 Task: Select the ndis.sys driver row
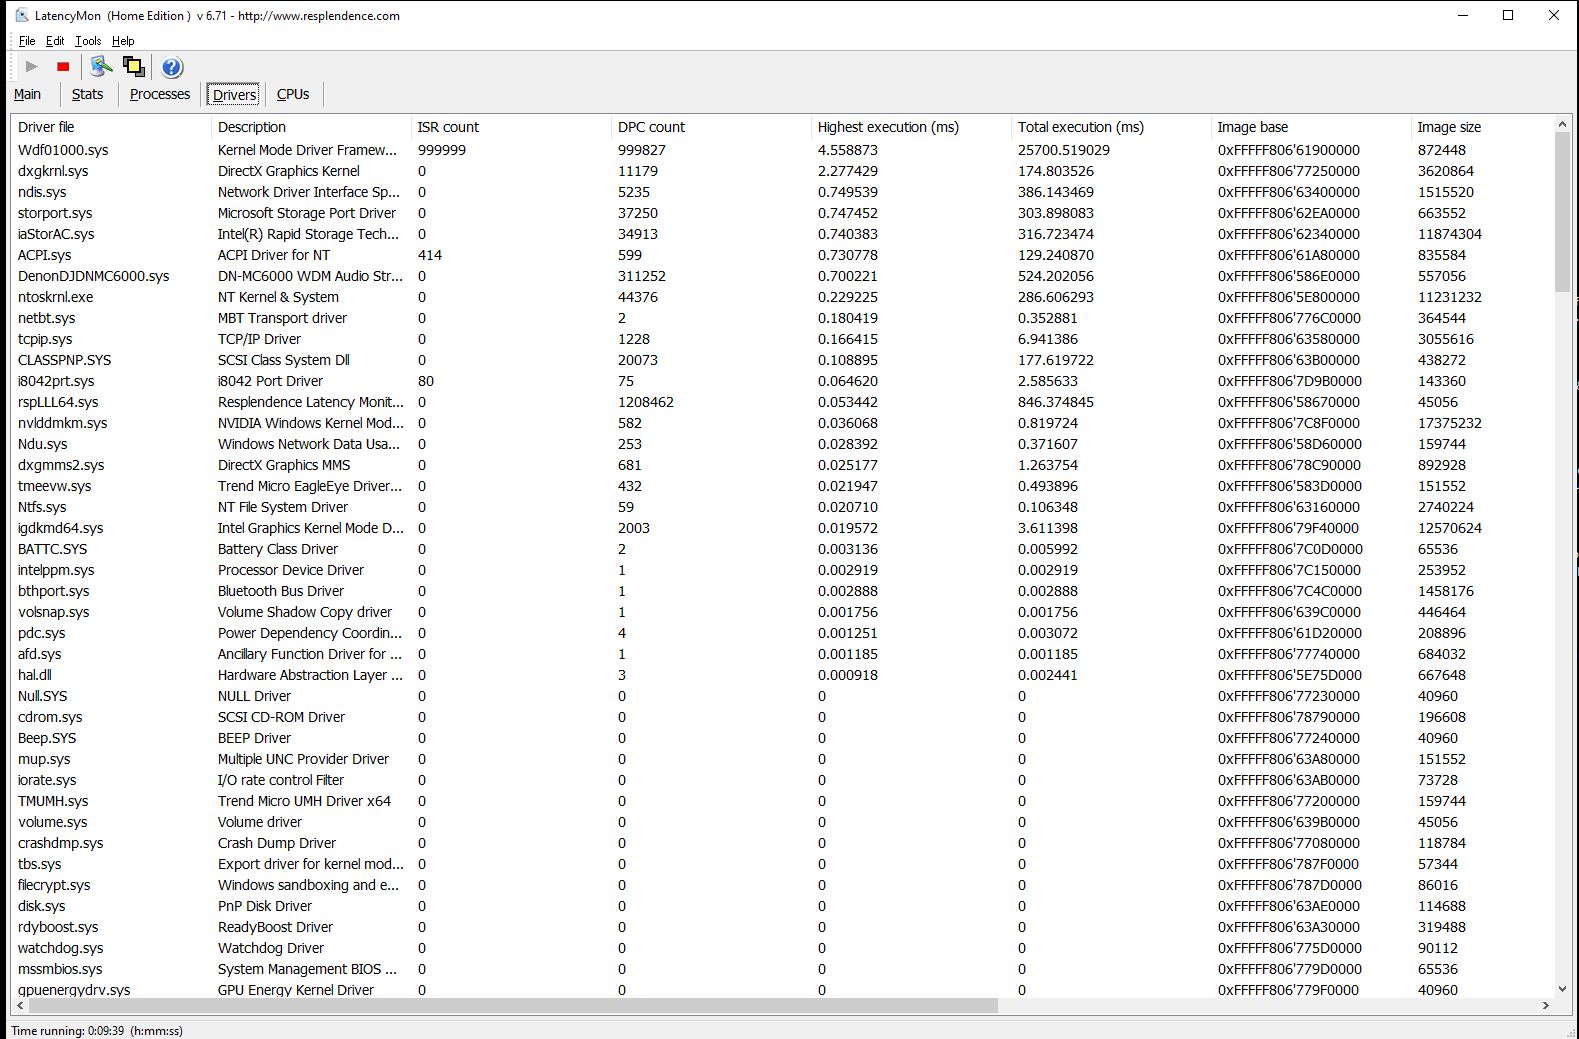point(782,192)
